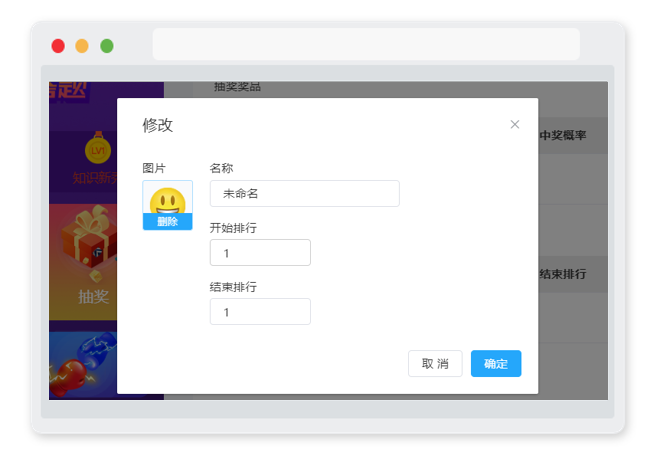Click the browser address bar
The image size is (660, 460).
tap(366, 44)
